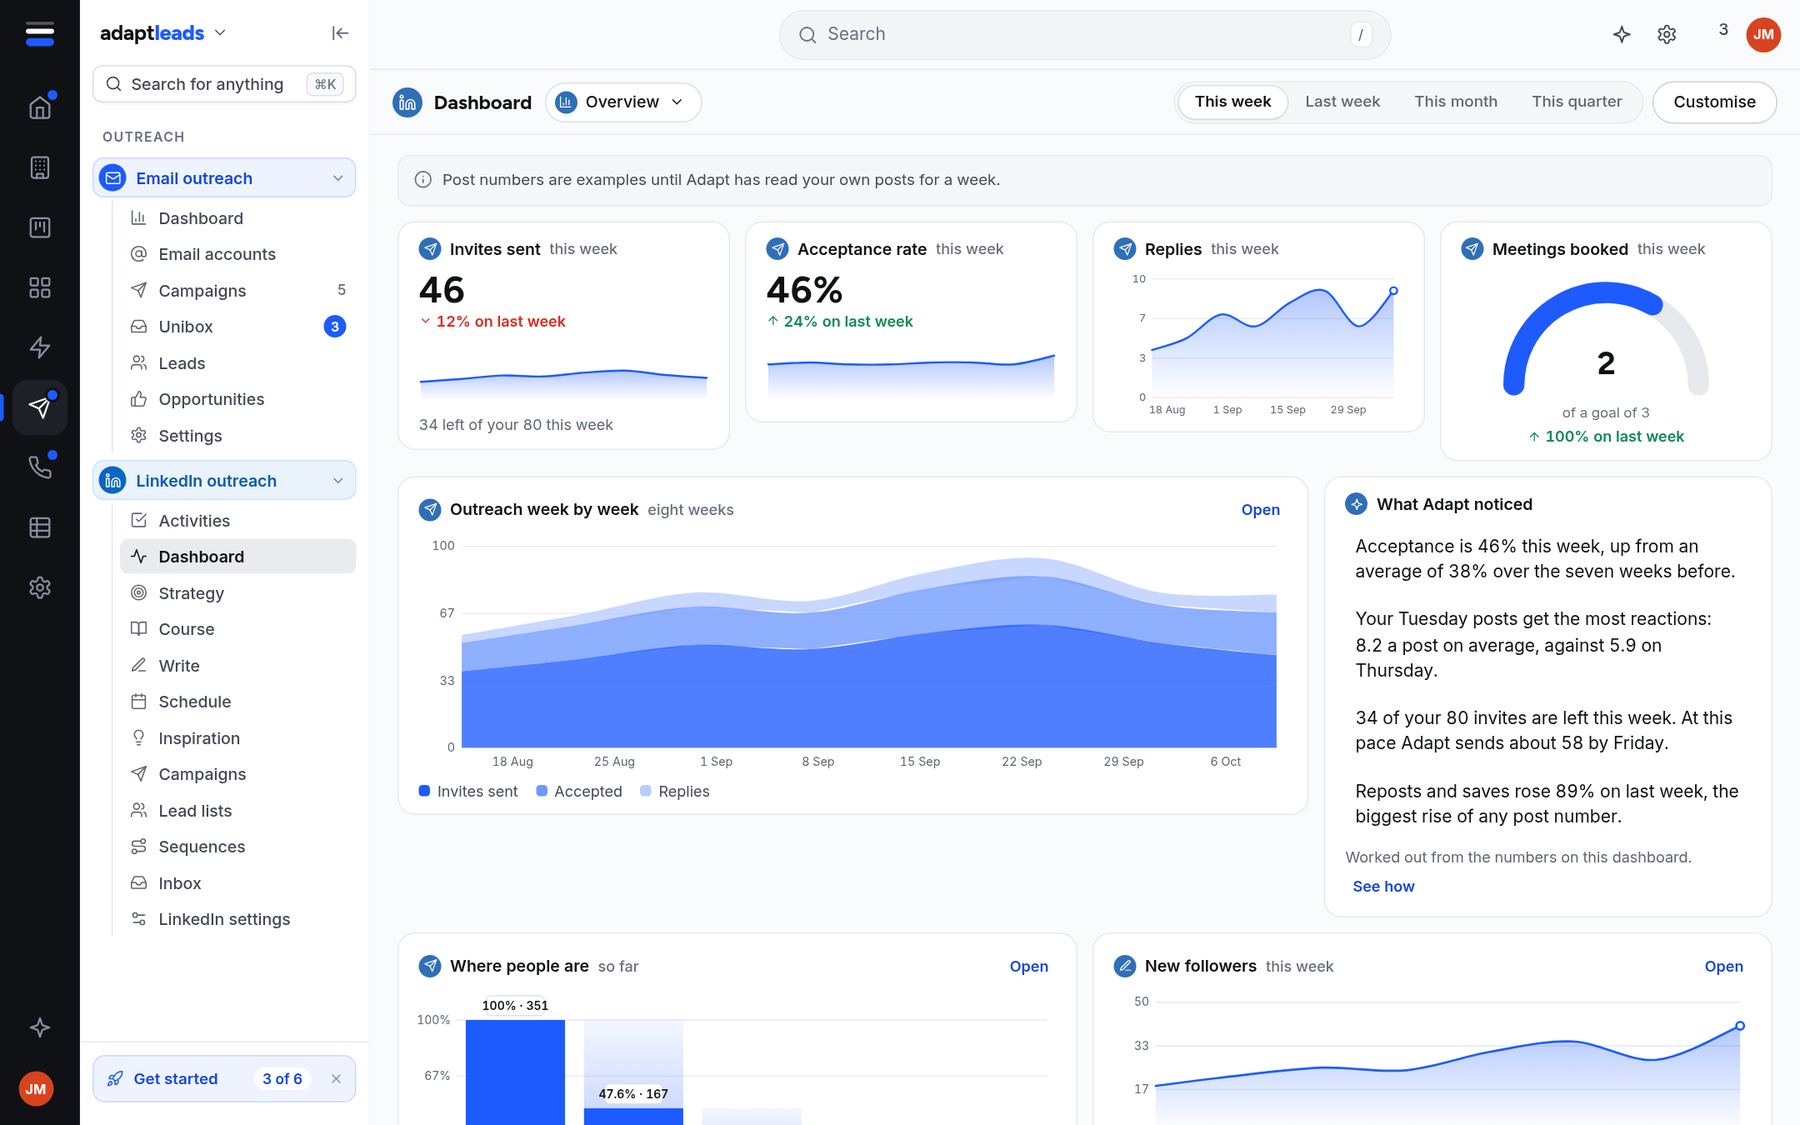This screenshot has width=1800, height=1125.
Task: Toggle Replies legend swatch
Action: [x=646, y=791]
